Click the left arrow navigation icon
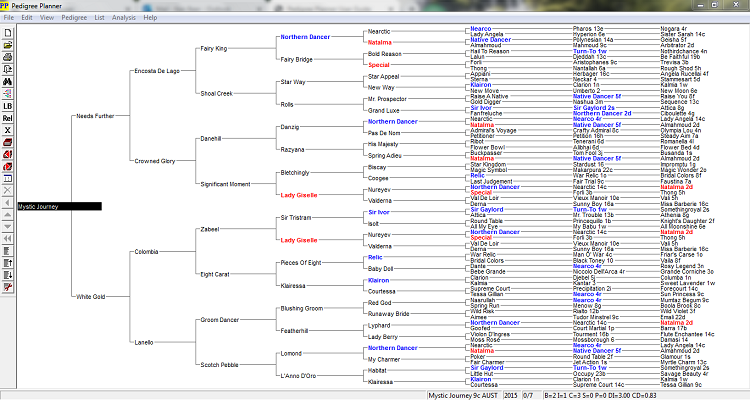Screen dimensions: 750x400 pos(7,203)
